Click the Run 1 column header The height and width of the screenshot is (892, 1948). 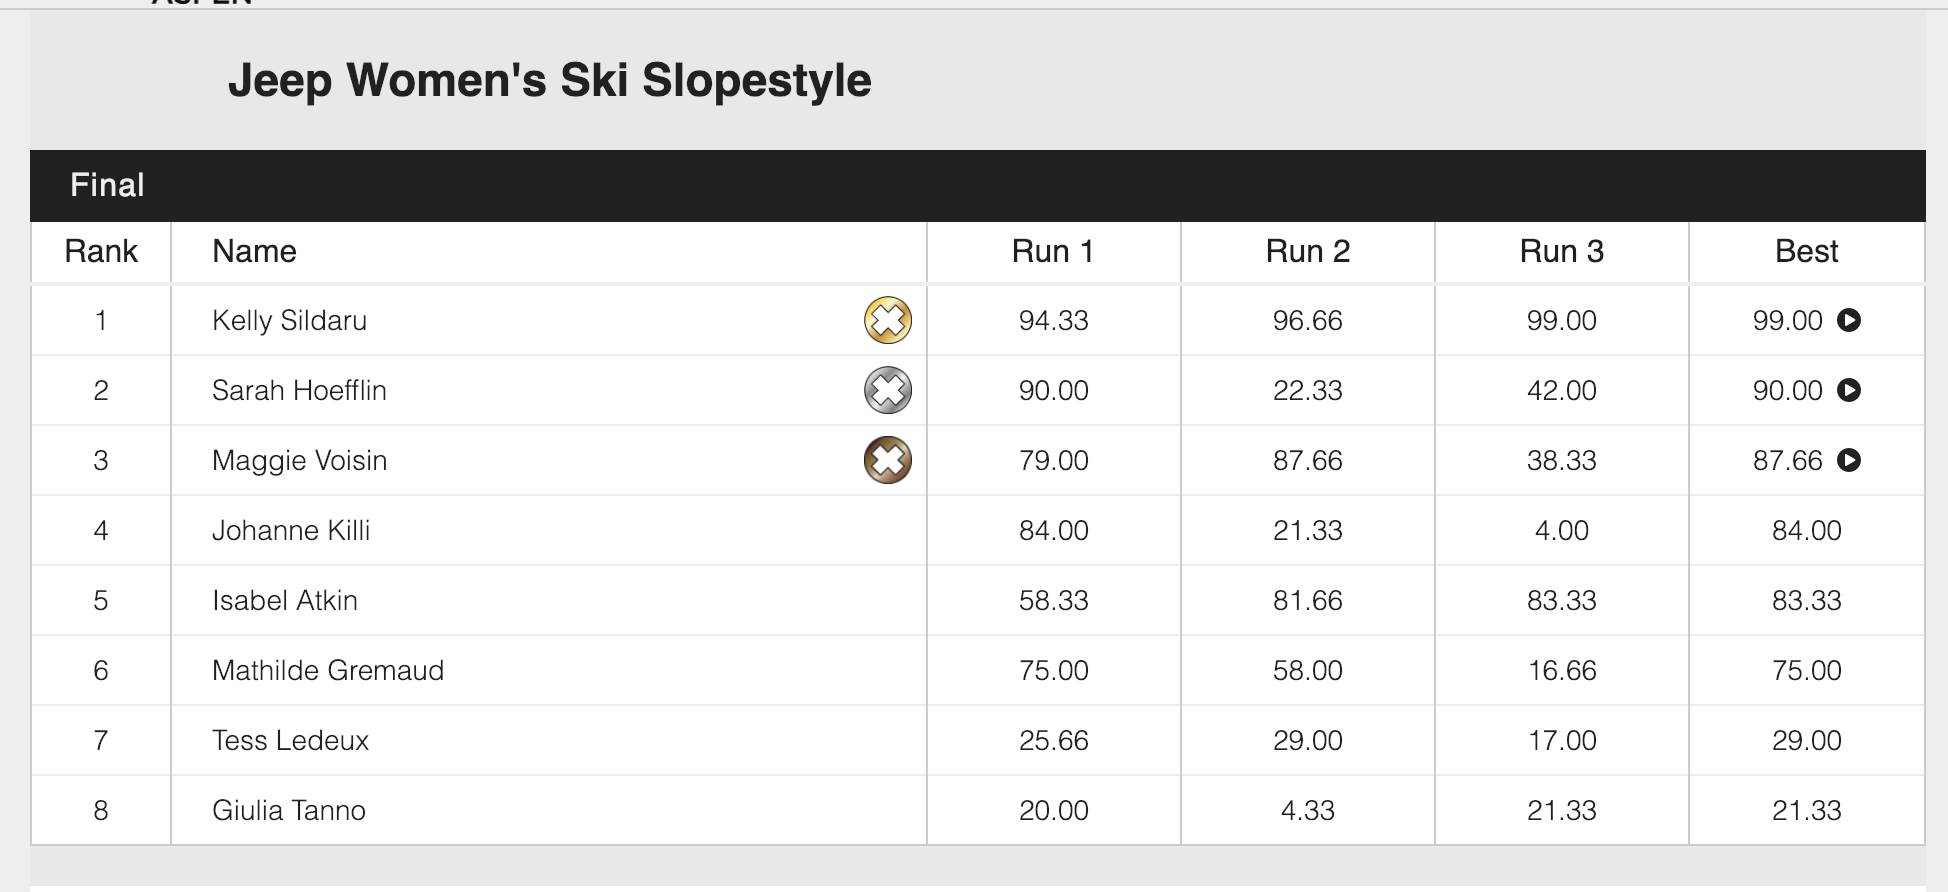click(1053, 251)
